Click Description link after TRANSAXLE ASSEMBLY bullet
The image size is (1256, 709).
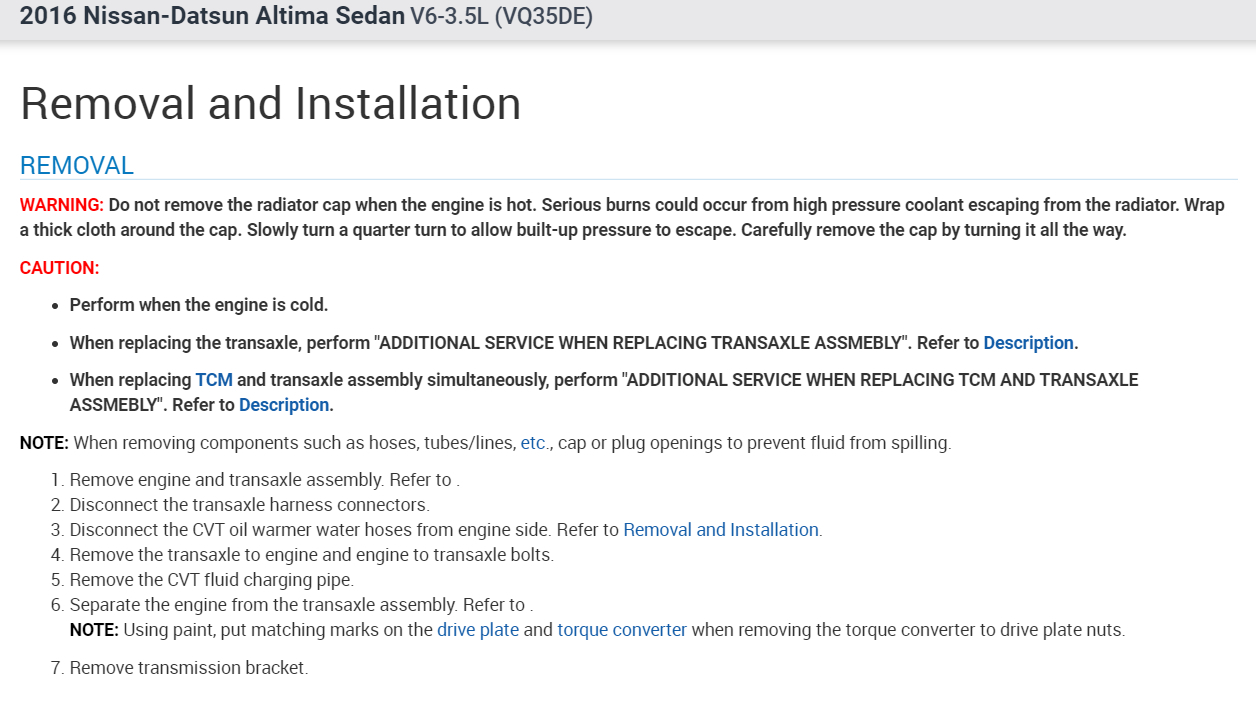(x=1028, y=343)
